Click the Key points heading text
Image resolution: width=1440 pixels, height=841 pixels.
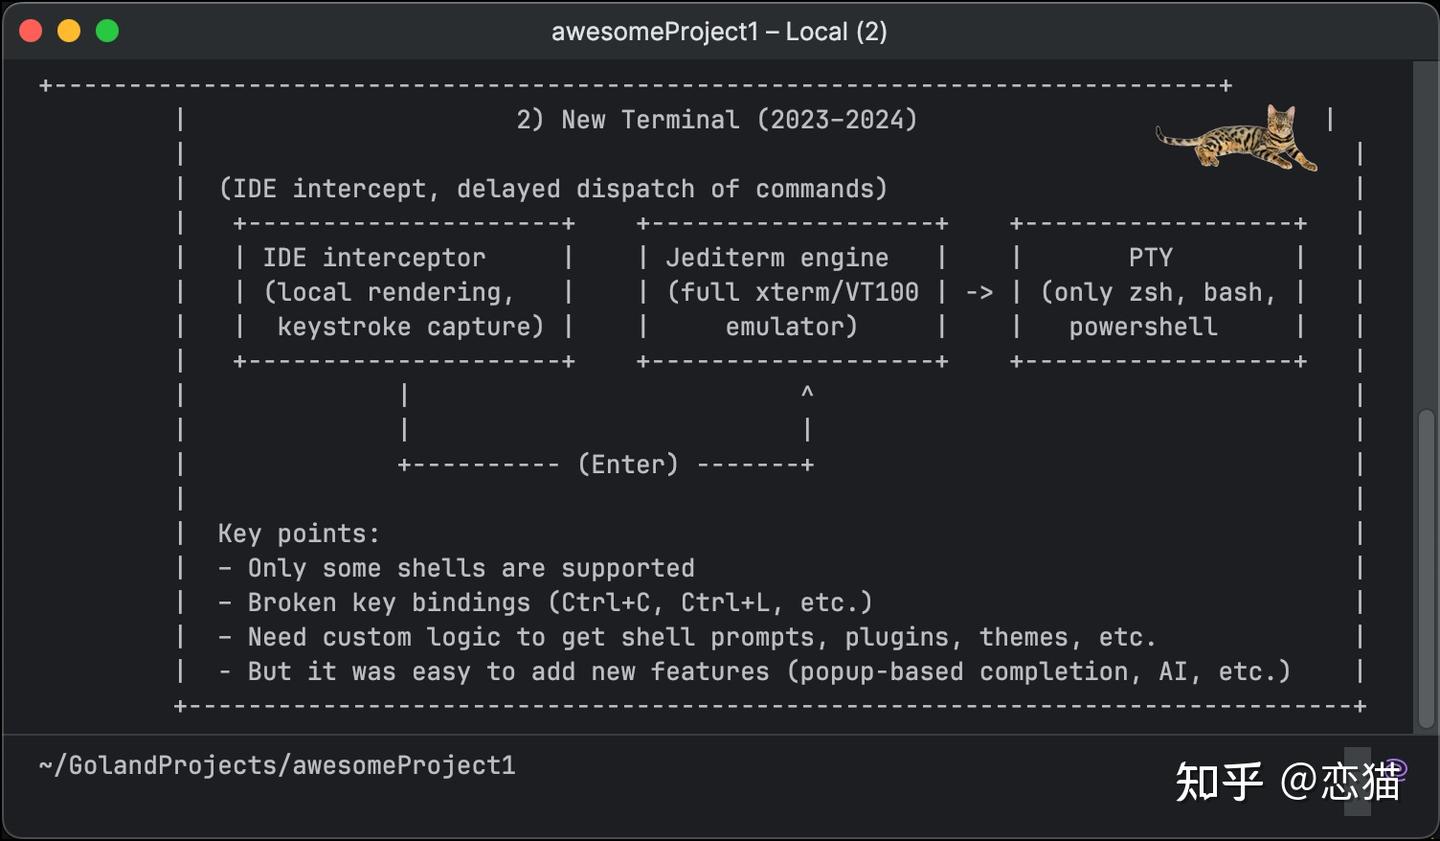coord(297,533)
